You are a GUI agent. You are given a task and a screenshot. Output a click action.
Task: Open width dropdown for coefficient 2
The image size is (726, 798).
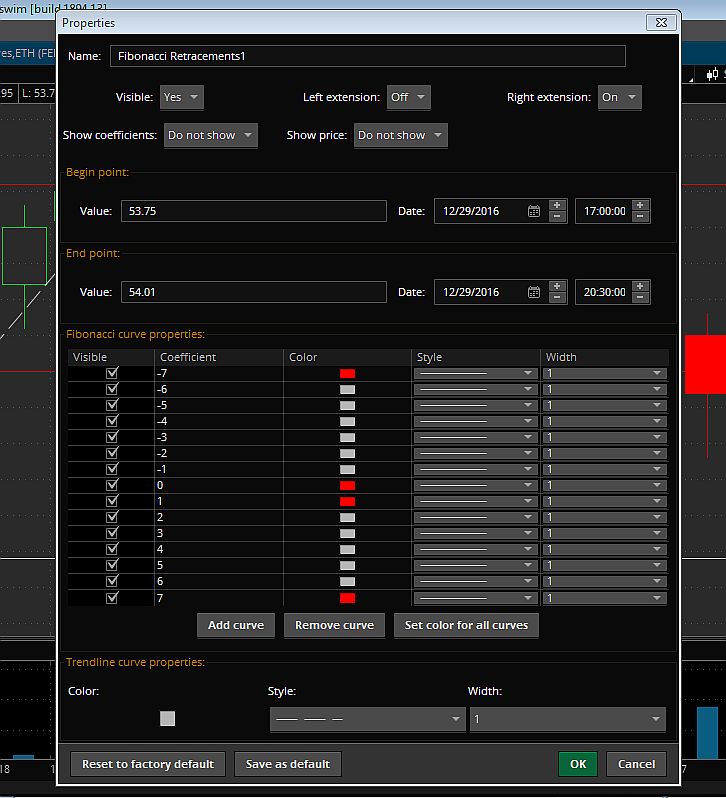605,517
